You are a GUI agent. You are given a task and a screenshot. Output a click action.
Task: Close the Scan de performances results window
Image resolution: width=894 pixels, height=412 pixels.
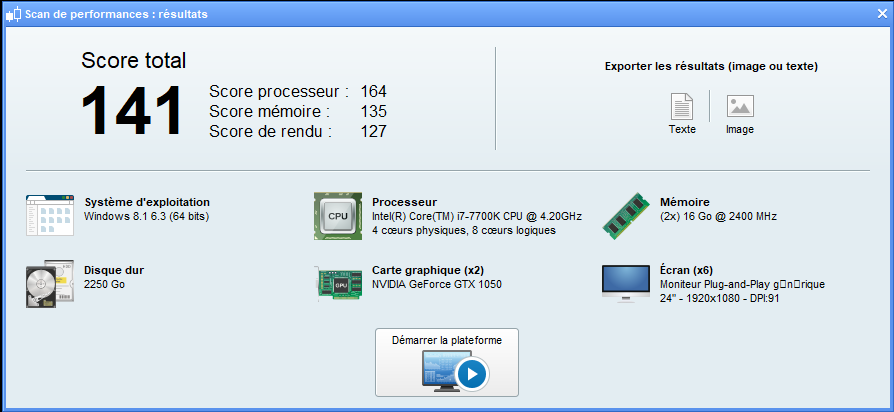882,14
